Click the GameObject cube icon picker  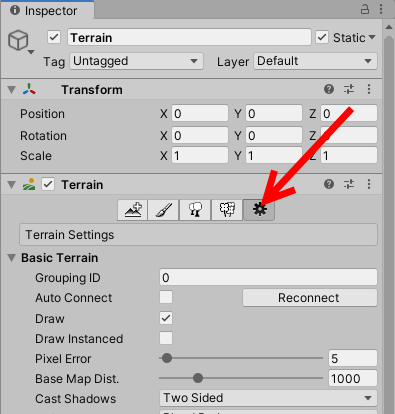tap(19, 41)
